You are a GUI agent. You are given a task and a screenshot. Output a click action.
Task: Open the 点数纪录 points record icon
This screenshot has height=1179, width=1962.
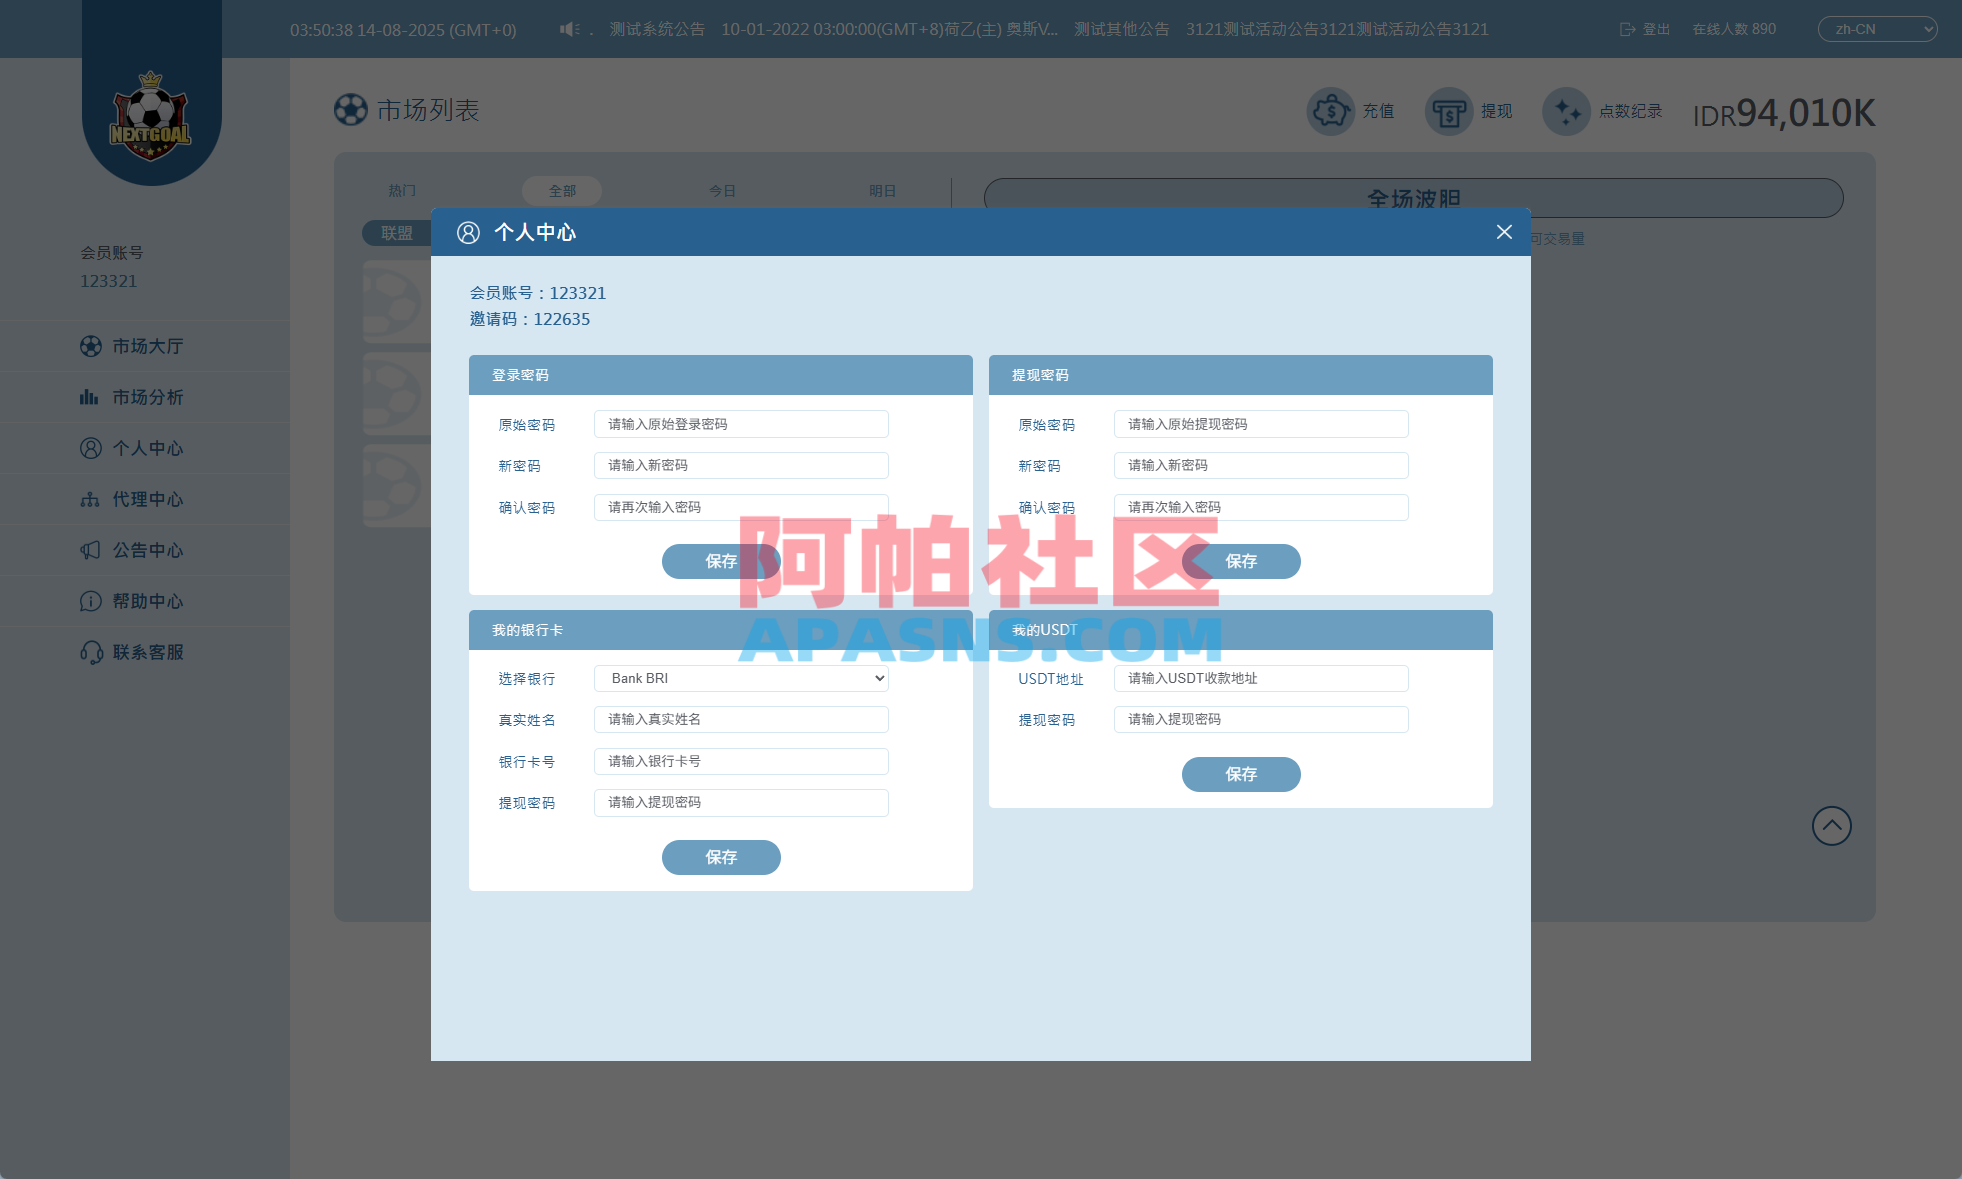click(1566, 111)
